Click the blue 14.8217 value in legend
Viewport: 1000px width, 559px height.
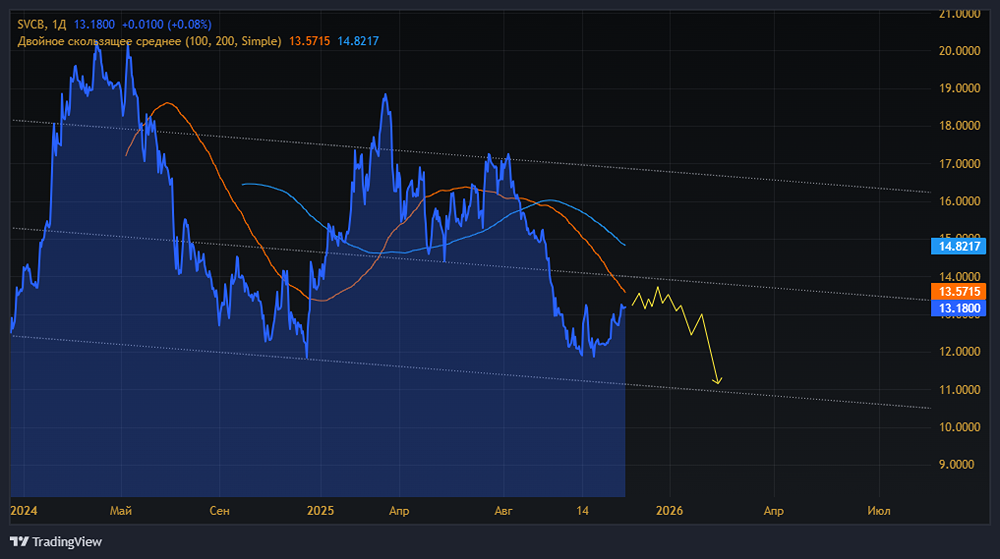pos(358,41)
